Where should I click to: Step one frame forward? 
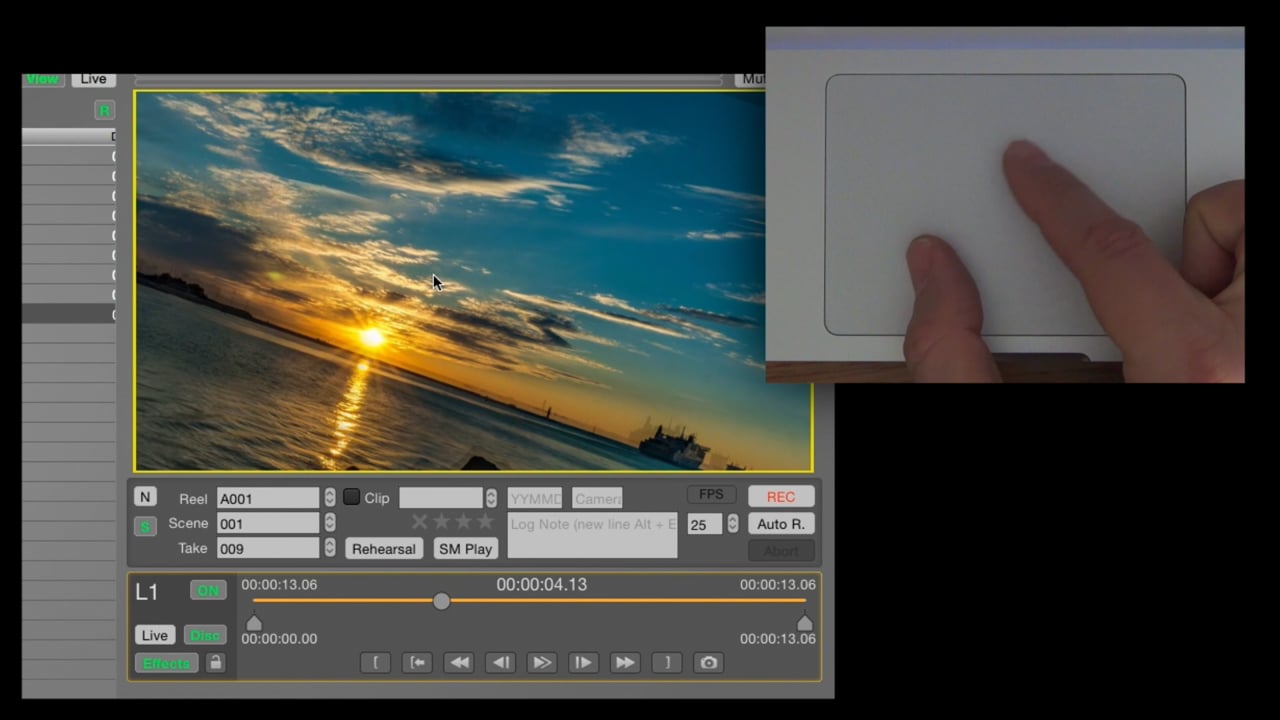583,662
